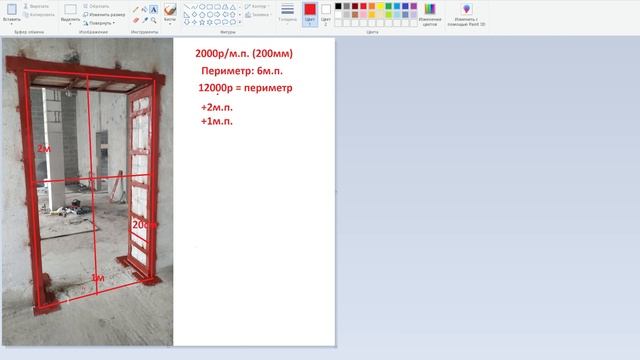Viewport: 640px width, 360px height.
Task: Click Copy (Копировать) button
Action: tap(39, 15)
